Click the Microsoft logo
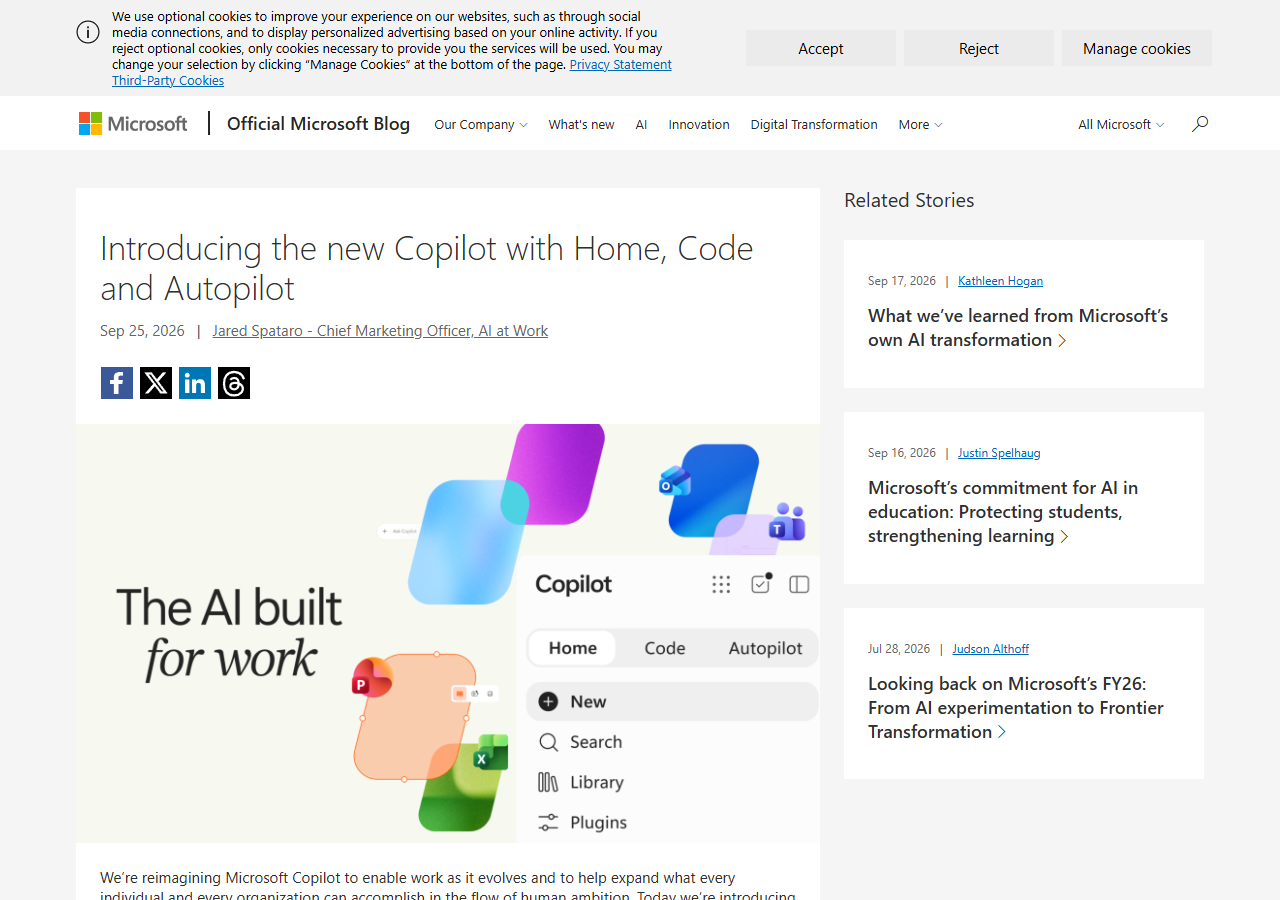 coord(133,124)
